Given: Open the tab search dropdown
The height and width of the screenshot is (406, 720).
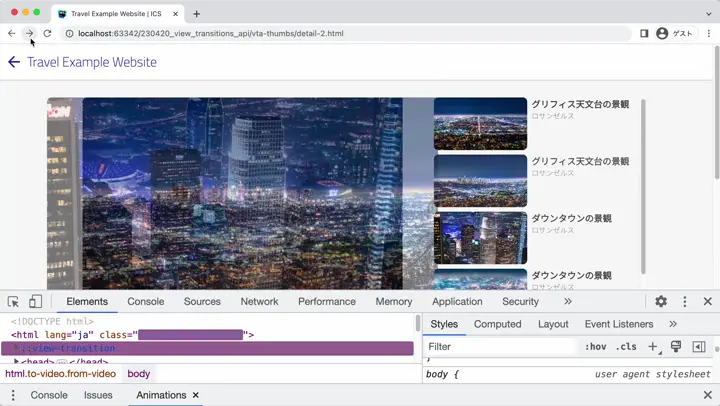Looking at the screenshot, I should click(x=709, y=14).
